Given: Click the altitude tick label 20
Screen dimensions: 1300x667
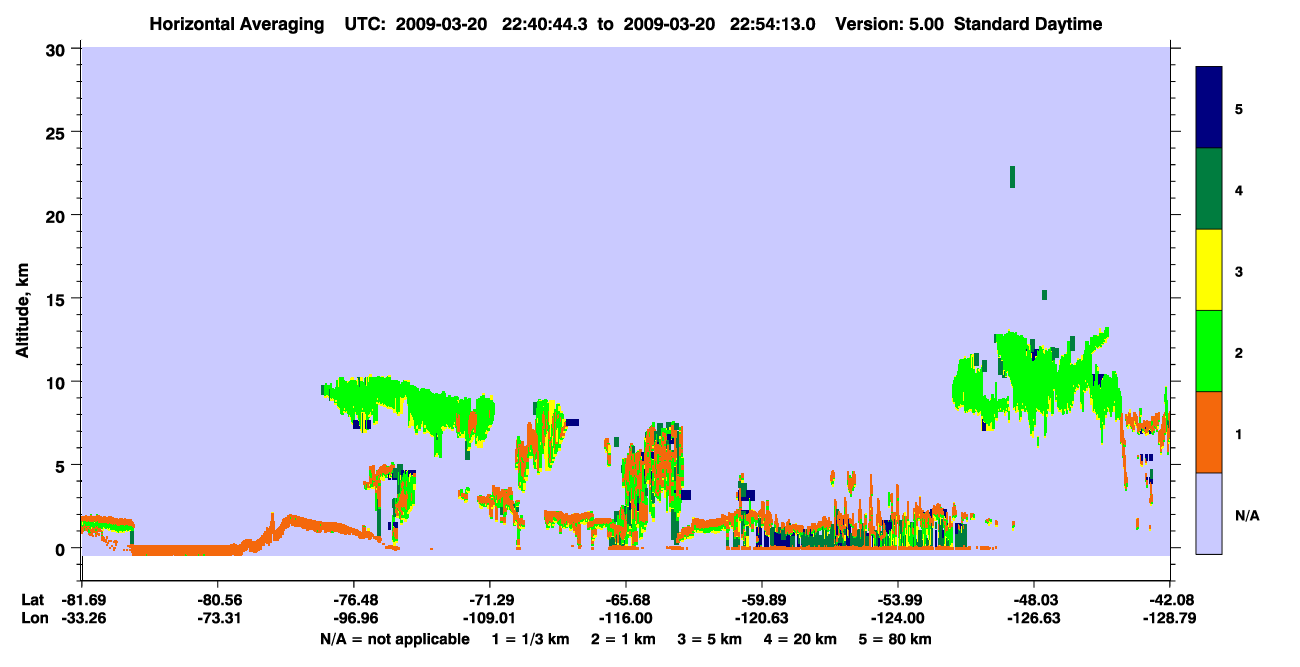Looking at the screenshot, I should pyautogui.click(x=58, y=215).
